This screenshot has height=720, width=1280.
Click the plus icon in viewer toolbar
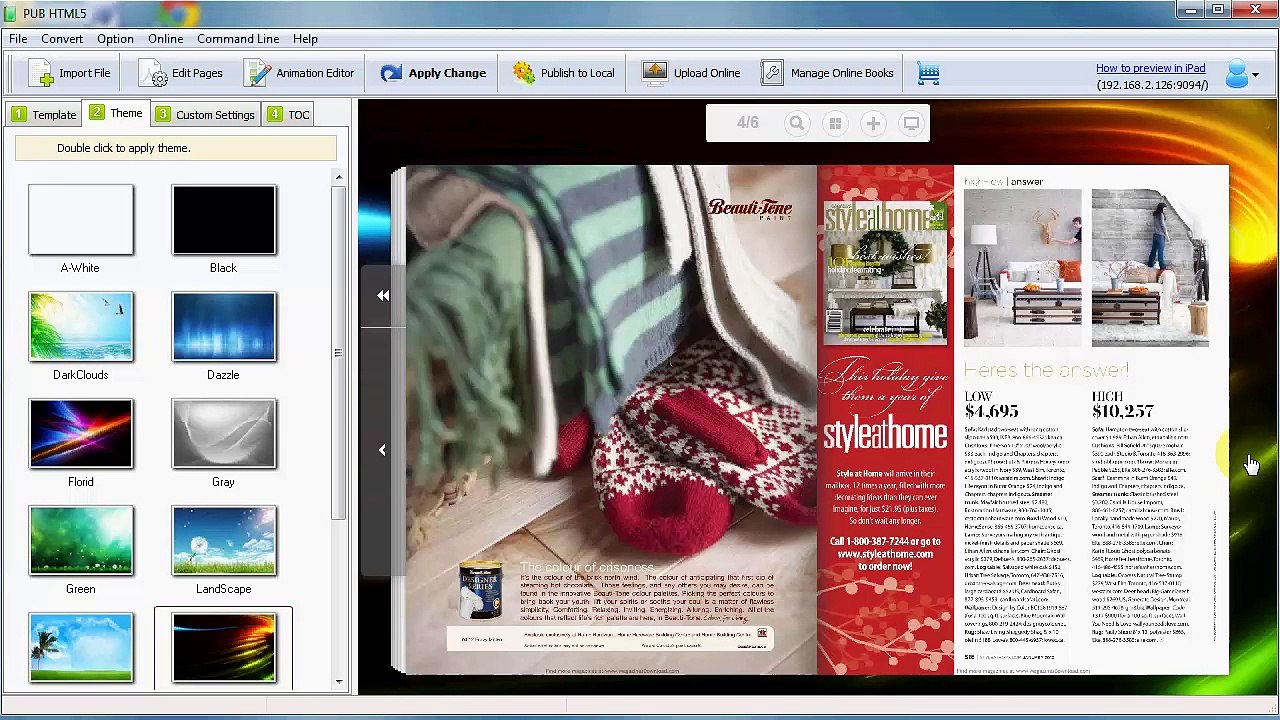(873, 123)
